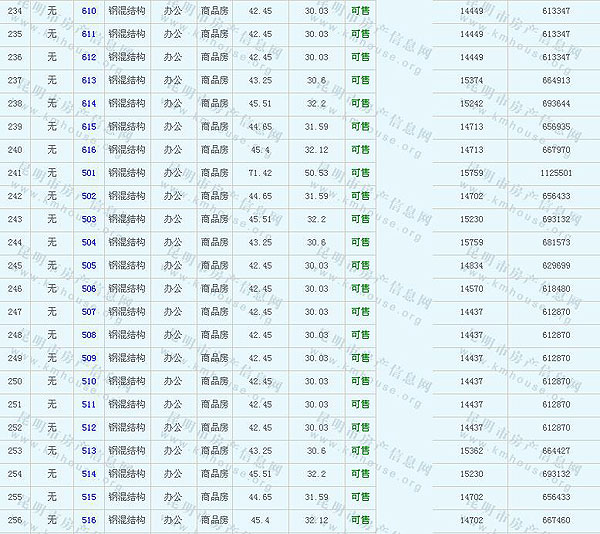The height and width of the screenshot is (534, 600).
Task: Click total price 1125501 cell
Action: click(x=555, y=173)
